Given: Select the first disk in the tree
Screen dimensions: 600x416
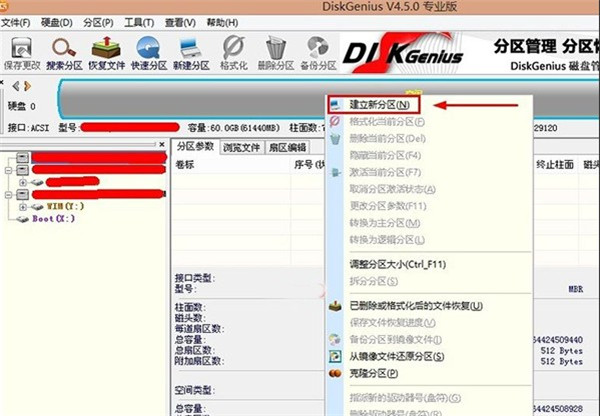Looking at the screenshot, I should tap(99, 157).
